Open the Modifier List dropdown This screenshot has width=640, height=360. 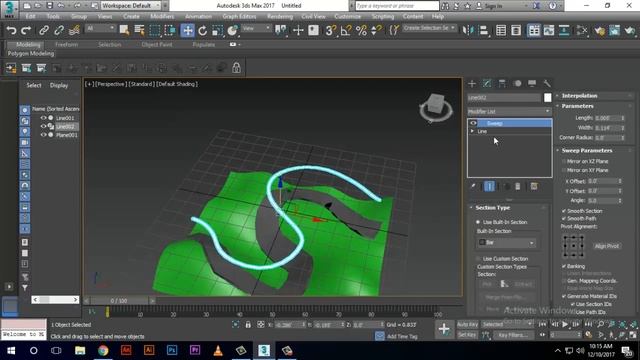pos(509,111)
